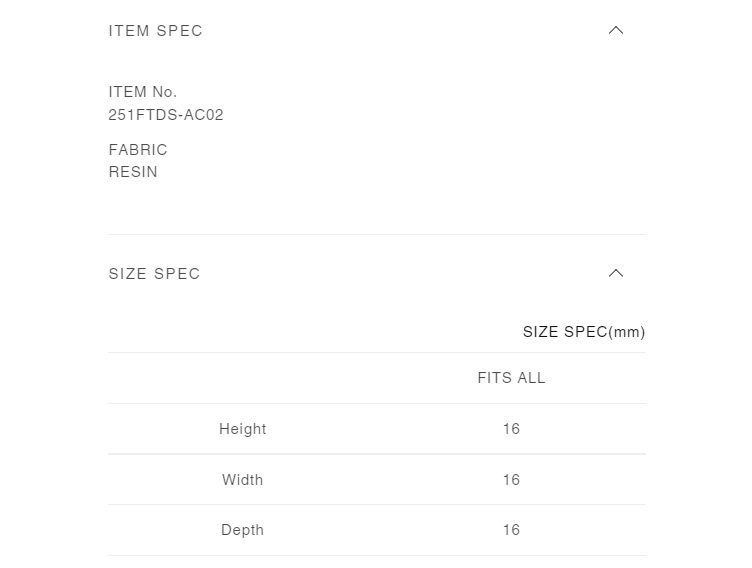Click the Width value 16
The height and width of the screenshot is (568, 752).
tap(511, 480)
